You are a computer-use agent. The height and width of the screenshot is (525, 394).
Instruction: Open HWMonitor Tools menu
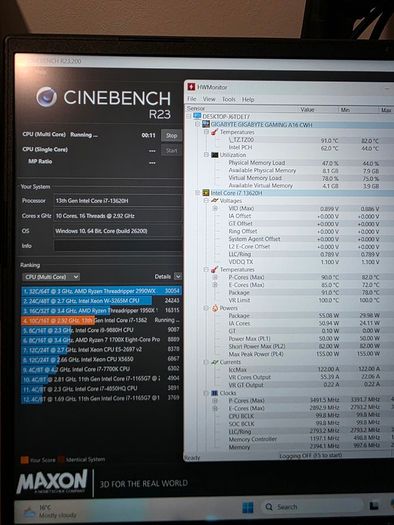229,99
